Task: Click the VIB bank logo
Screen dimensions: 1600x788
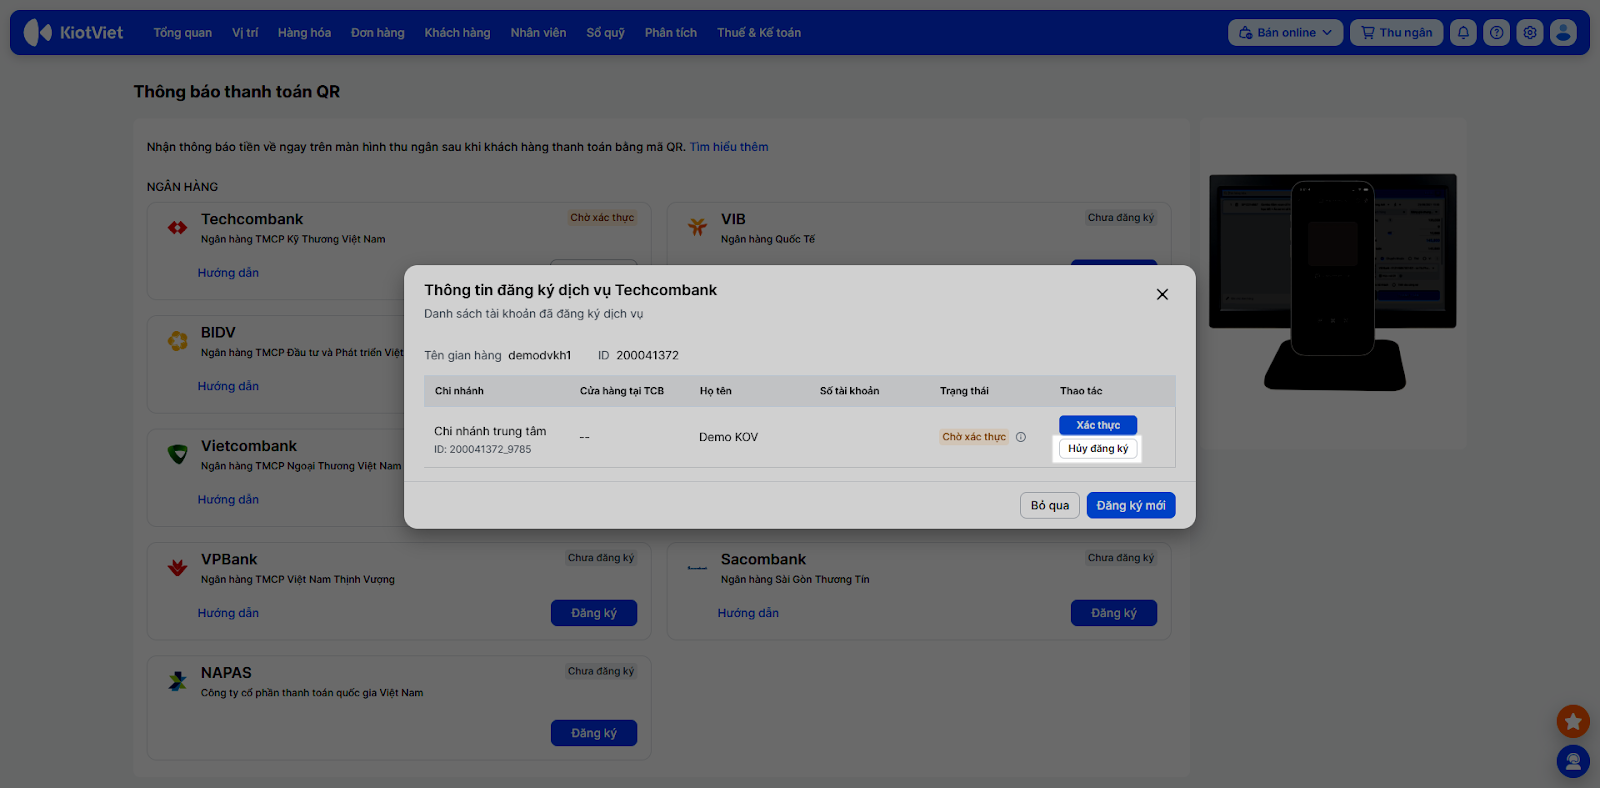Action: pos(697,227)
